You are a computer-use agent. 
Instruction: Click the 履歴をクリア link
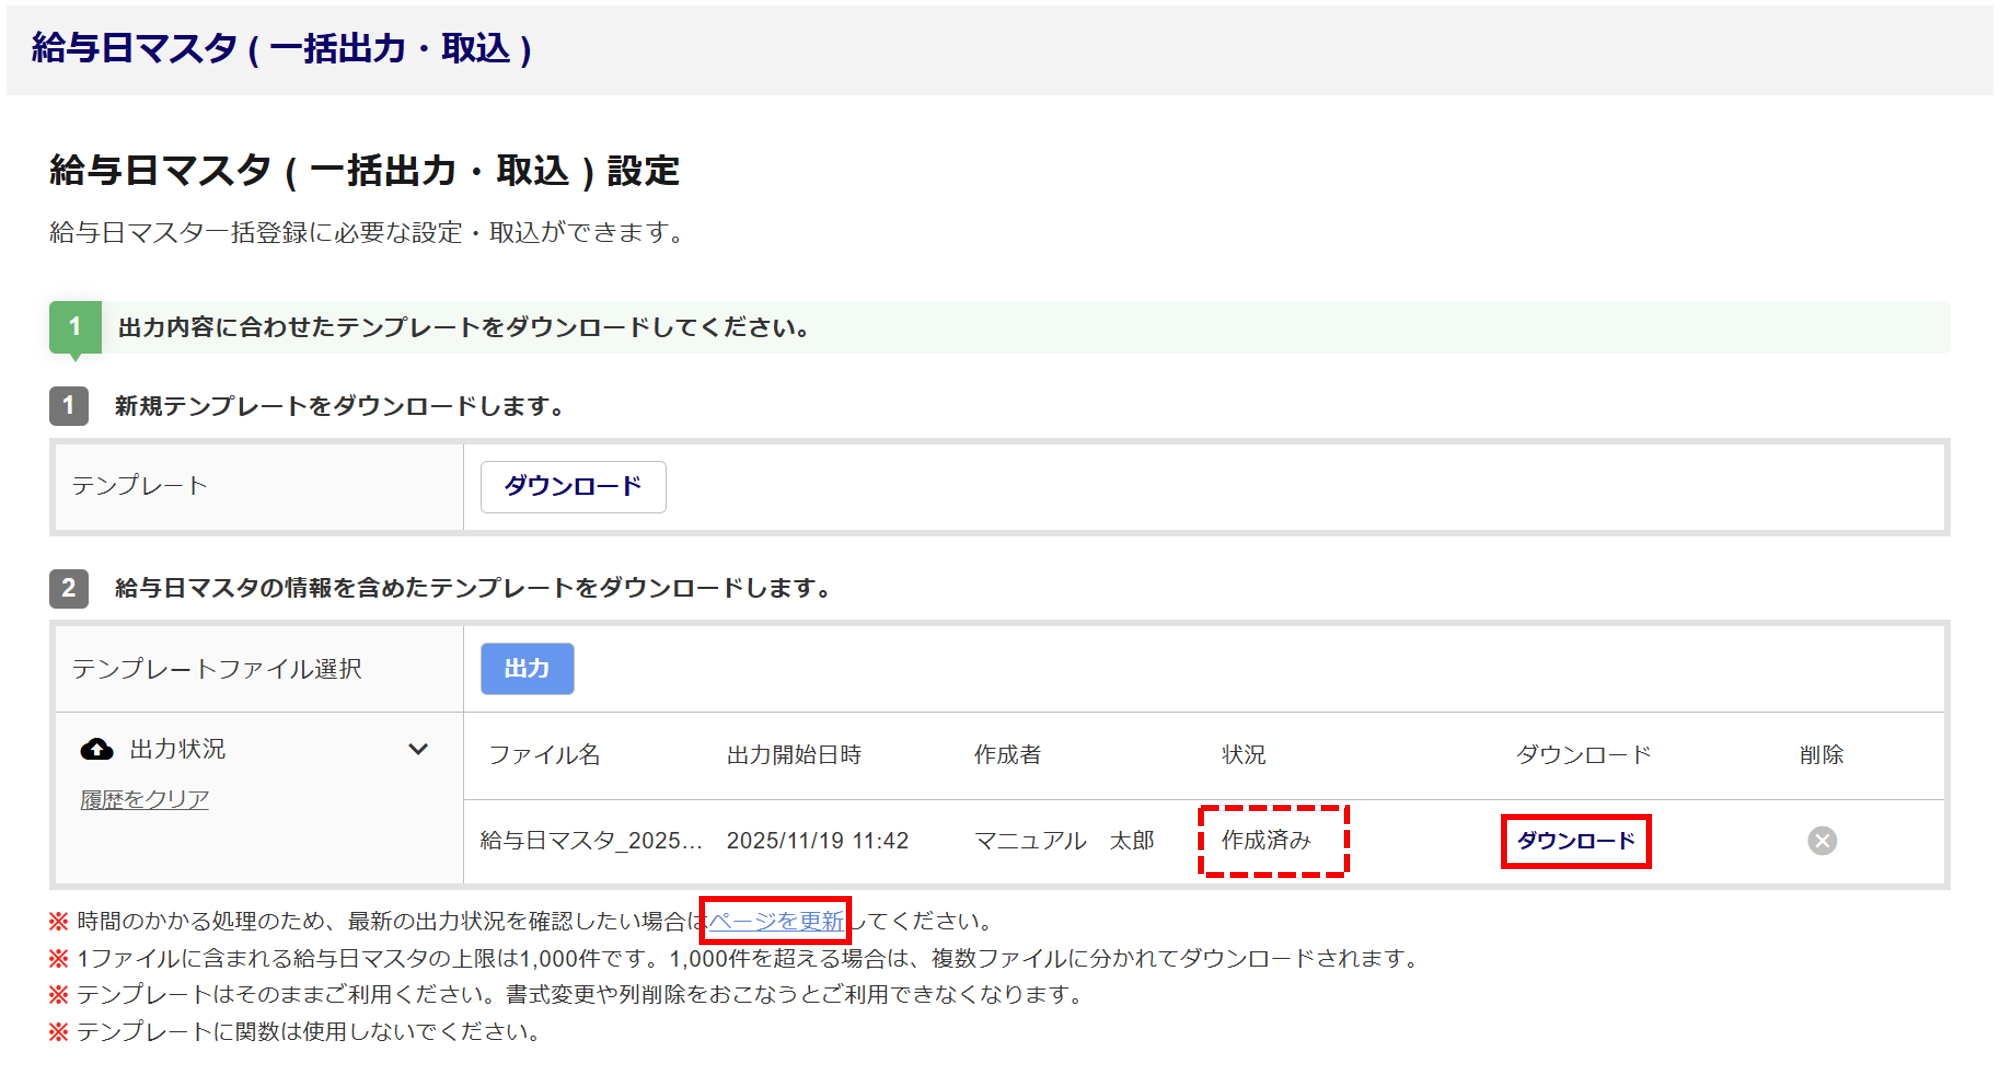pyautogui.click(x=144, y=799)
